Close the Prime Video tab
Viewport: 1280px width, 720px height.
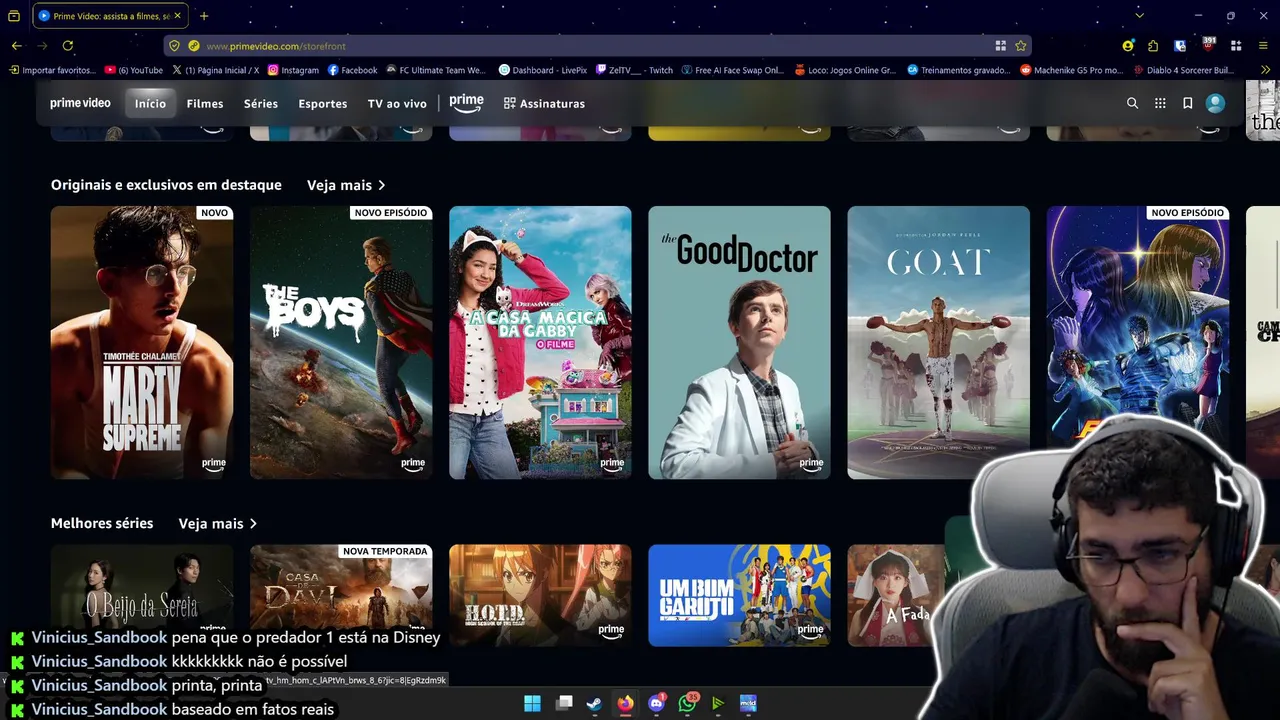[177, 16]
